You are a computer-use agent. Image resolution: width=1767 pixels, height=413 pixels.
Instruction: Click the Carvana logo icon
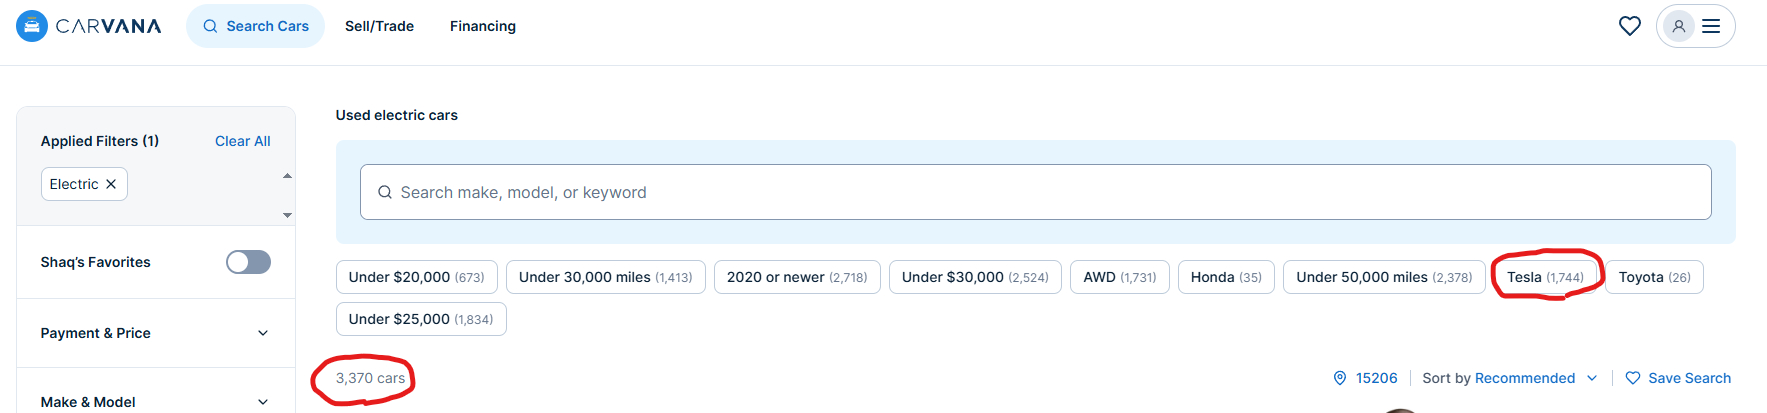point(32,26)
